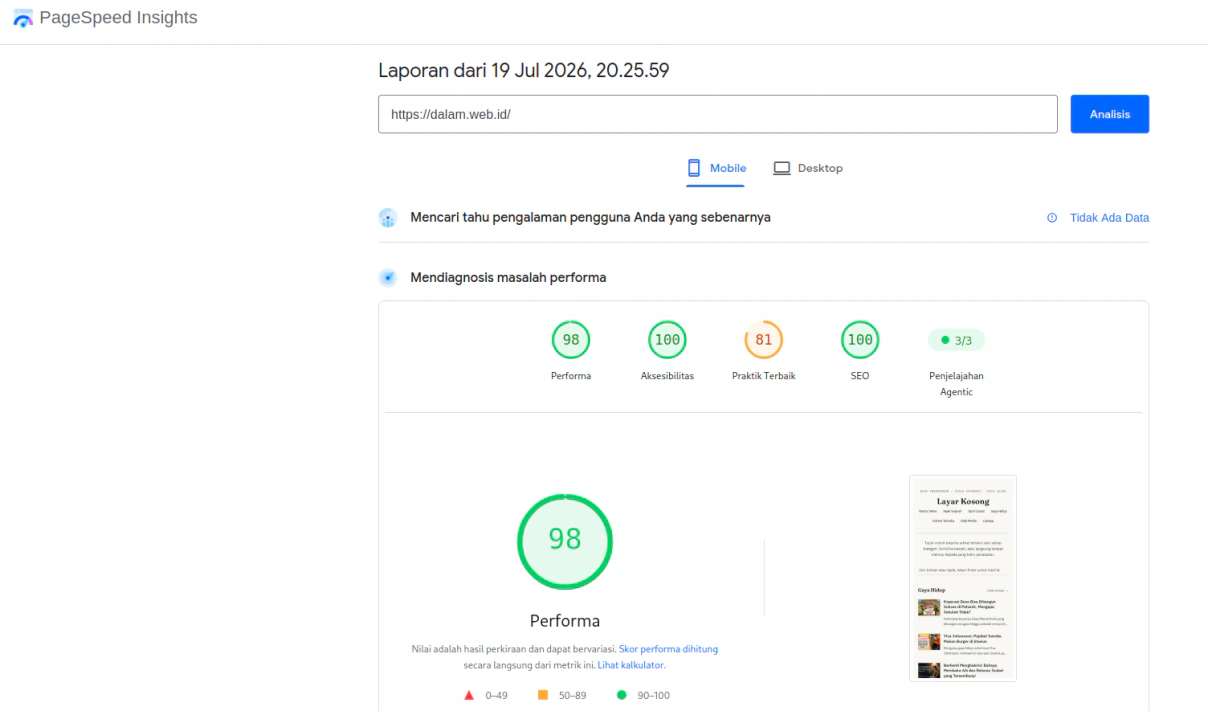Select the Performa 98 score gauge
The image size is (1208, 711).
(571, 340)
